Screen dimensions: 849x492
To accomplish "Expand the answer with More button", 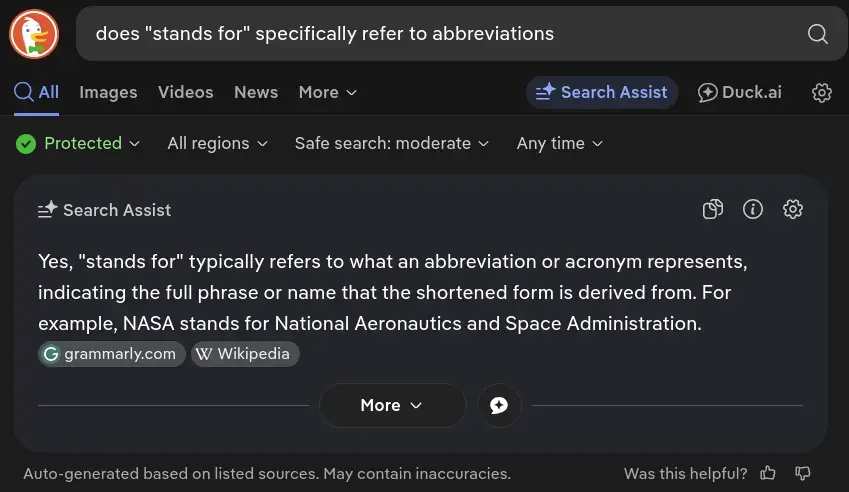I will (392, 405).
